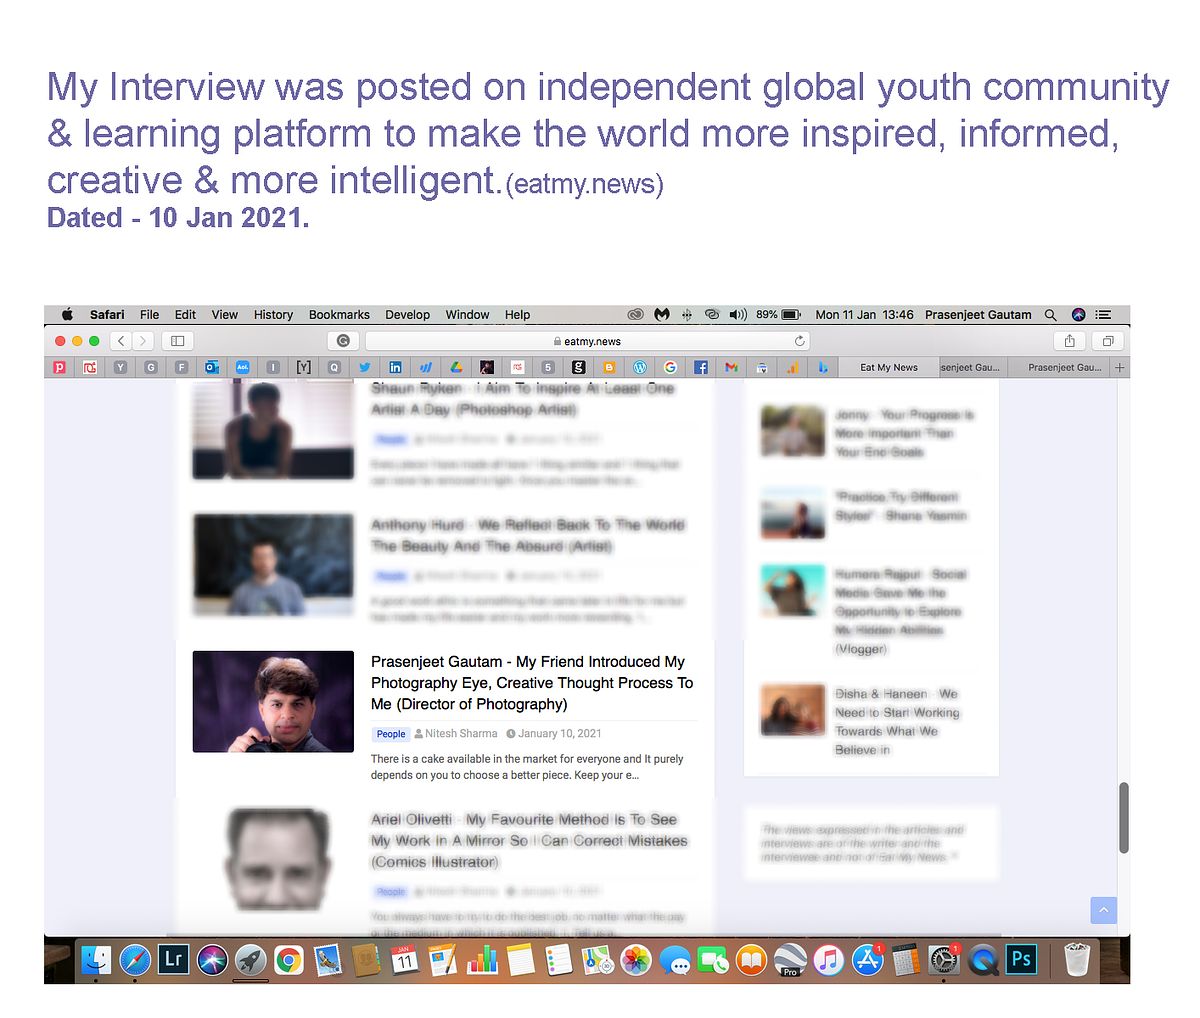The image size is (1200, 1018).
Task: Open the volume control in menu bar
Action: point(738,314)
